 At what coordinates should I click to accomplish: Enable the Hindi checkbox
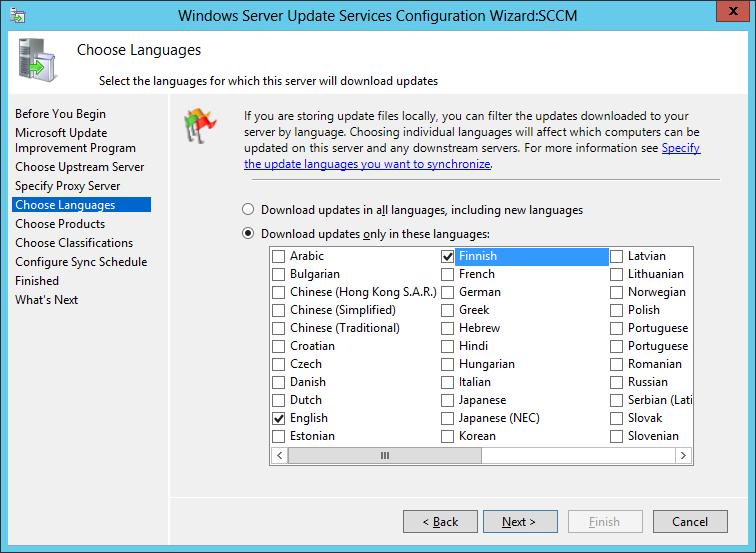point(447,346)
